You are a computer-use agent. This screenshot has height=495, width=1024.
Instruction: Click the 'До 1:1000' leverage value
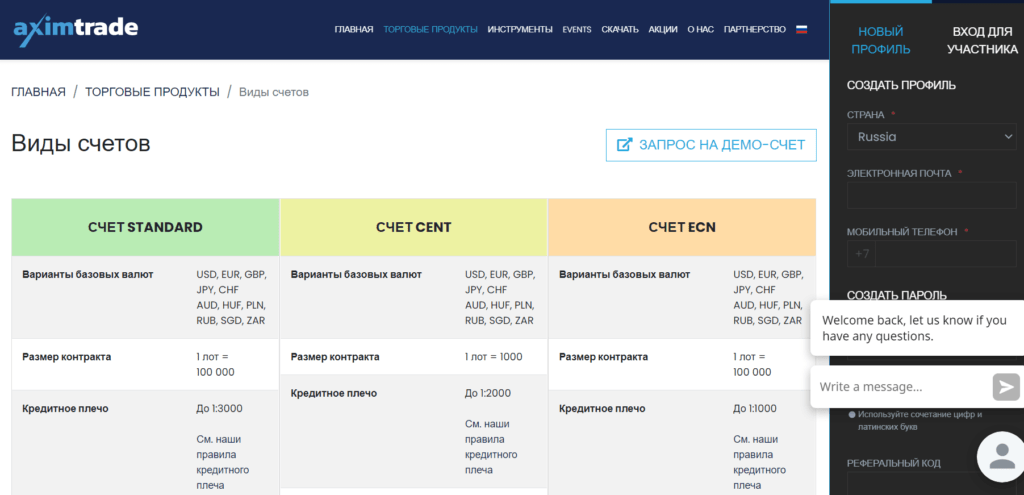[756, 409]
